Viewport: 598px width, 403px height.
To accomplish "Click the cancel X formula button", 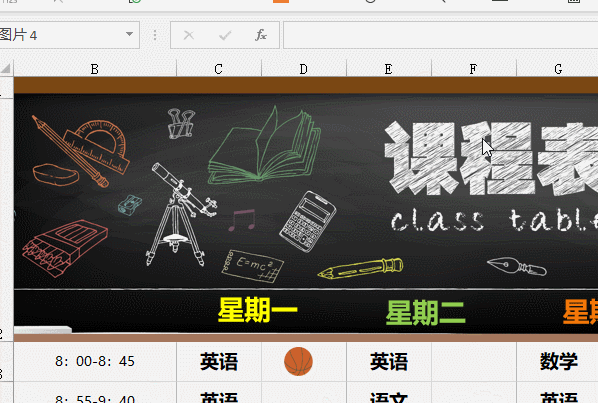I will (188, 35).
